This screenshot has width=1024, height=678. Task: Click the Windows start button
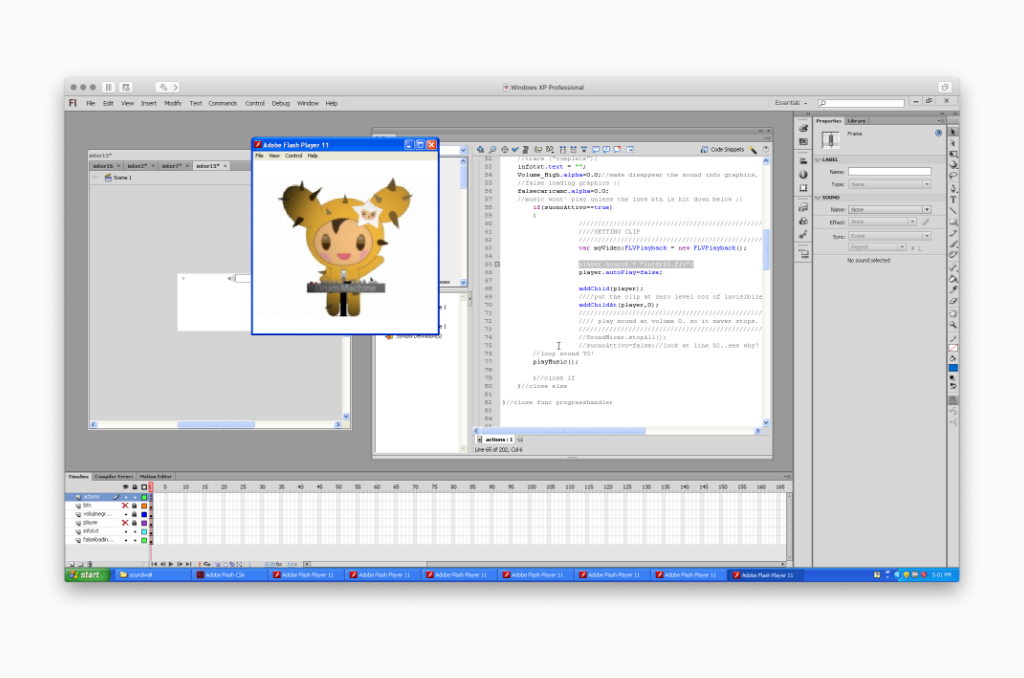point(88,575)
